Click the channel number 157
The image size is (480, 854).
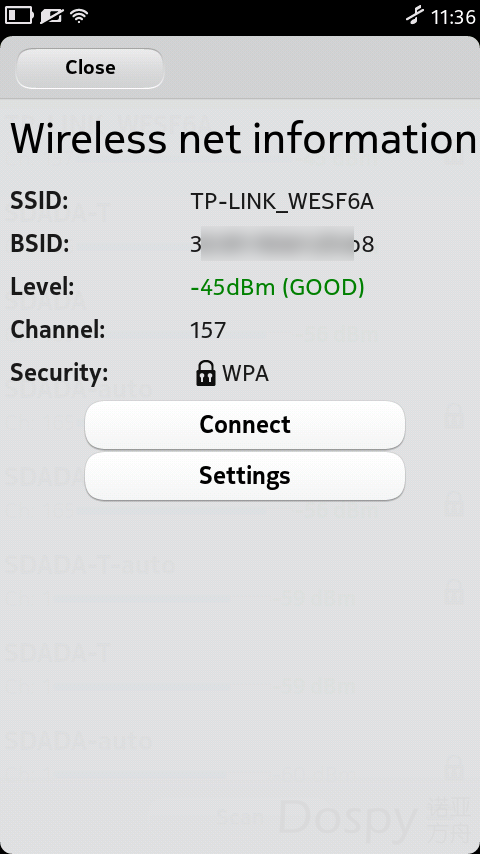pyautogui.click(x=208, y=330)
